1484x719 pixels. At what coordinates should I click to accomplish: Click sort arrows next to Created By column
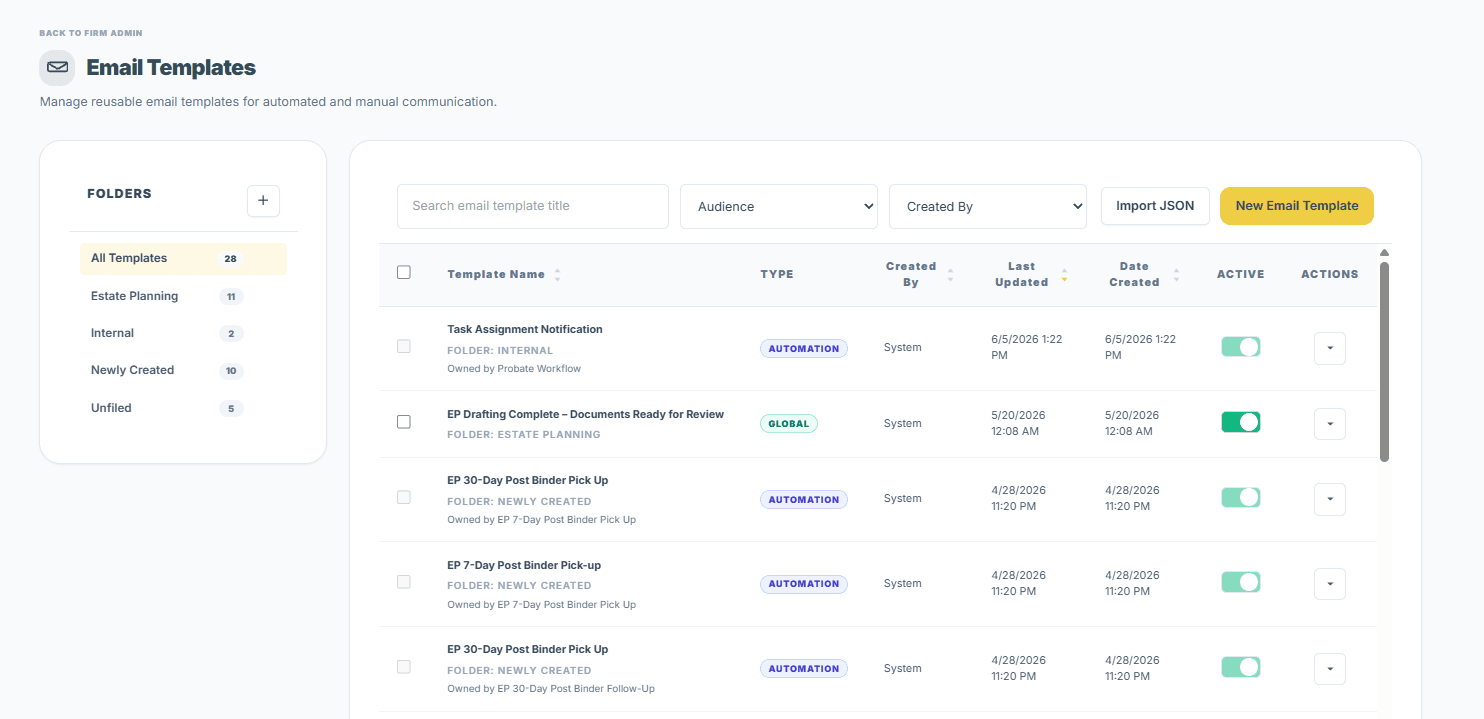pos(950,274)
